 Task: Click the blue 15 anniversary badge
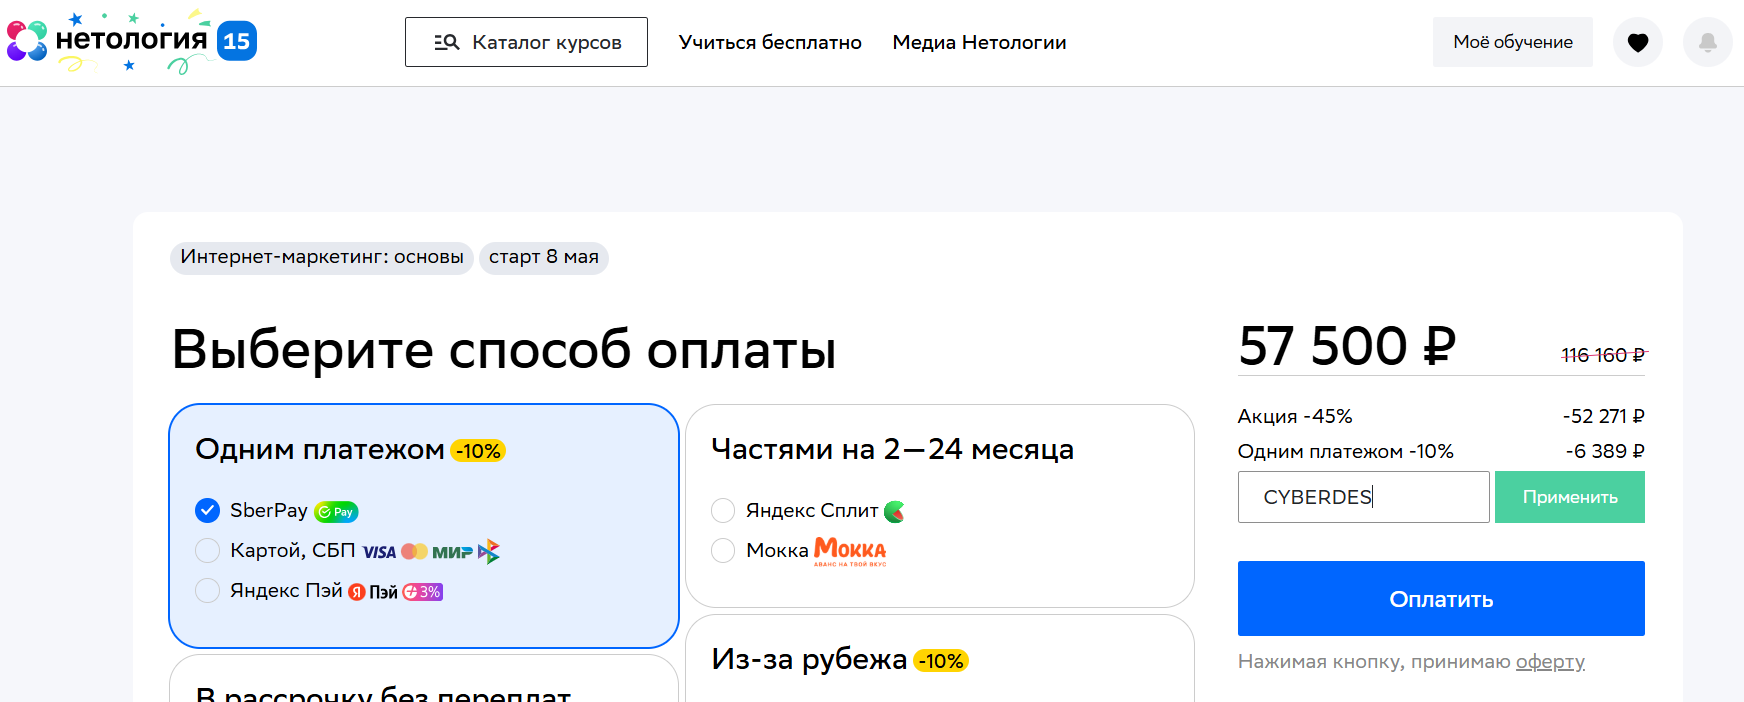pyautogui.click(x=237, y=41)
